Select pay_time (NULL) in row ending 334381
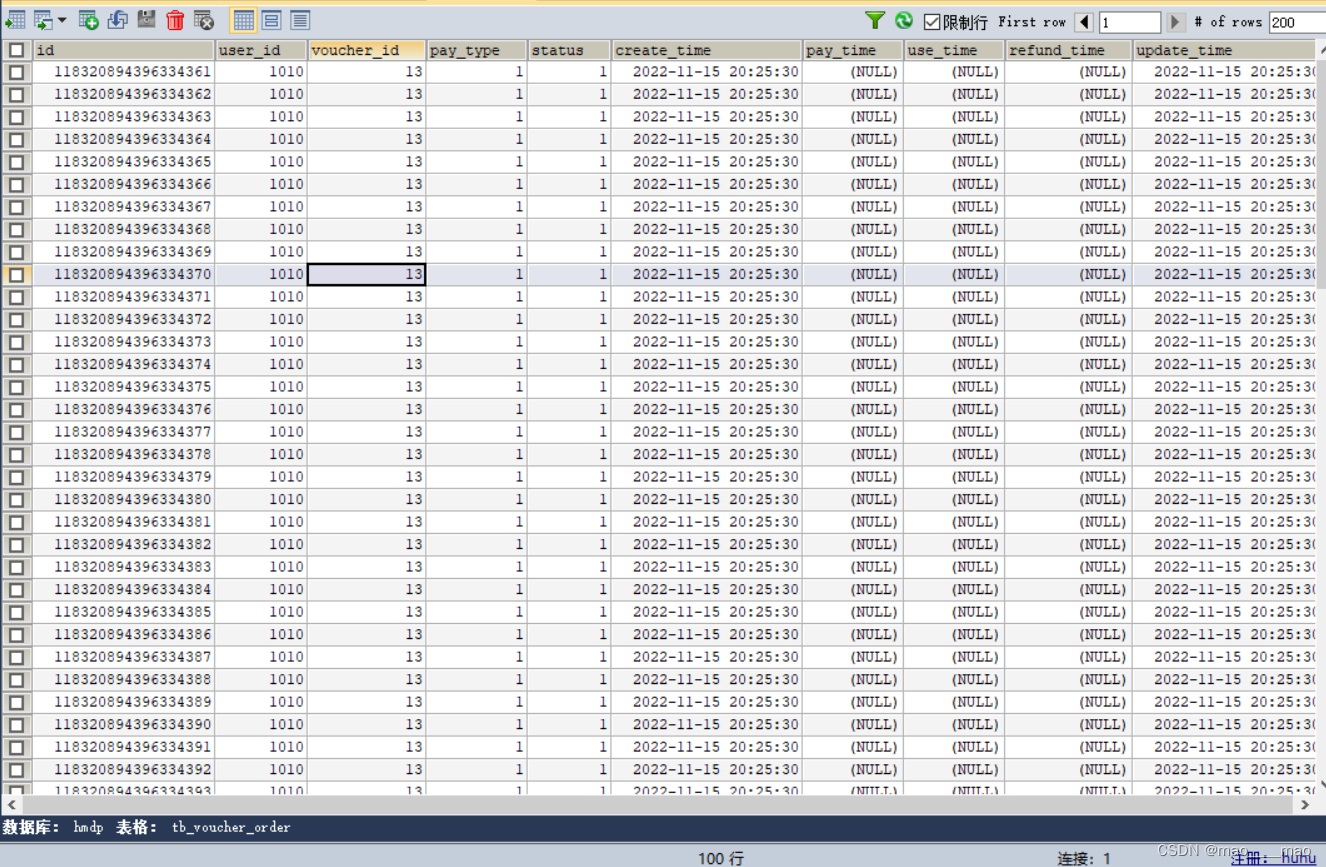Screen dimensions: 1326x867 853,522
